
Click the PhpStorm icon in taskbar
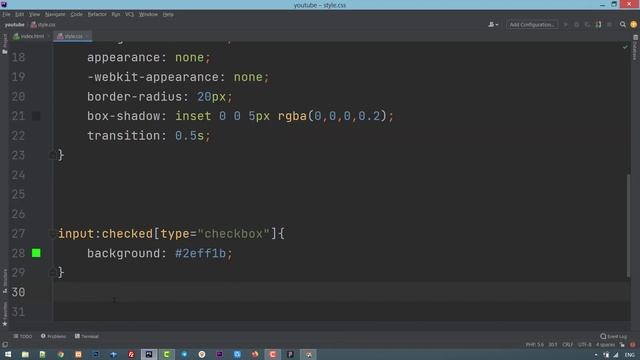coord(149,355)
